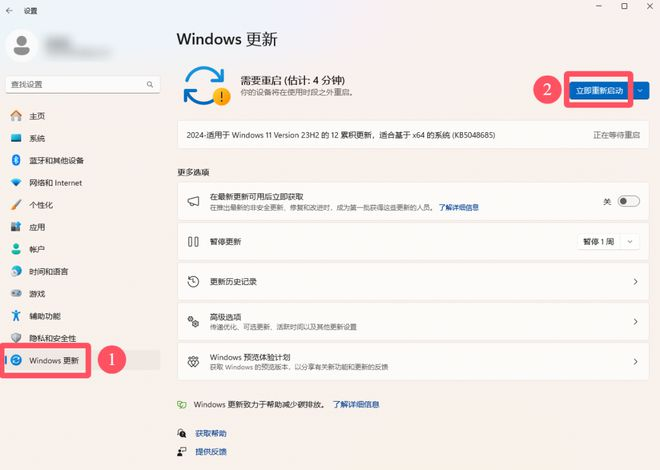Image resolution: width=660 pixels, height=470 pixels.
Task: Open dropdown arrow next to 立即重新启动
Action: pos(640,91)
